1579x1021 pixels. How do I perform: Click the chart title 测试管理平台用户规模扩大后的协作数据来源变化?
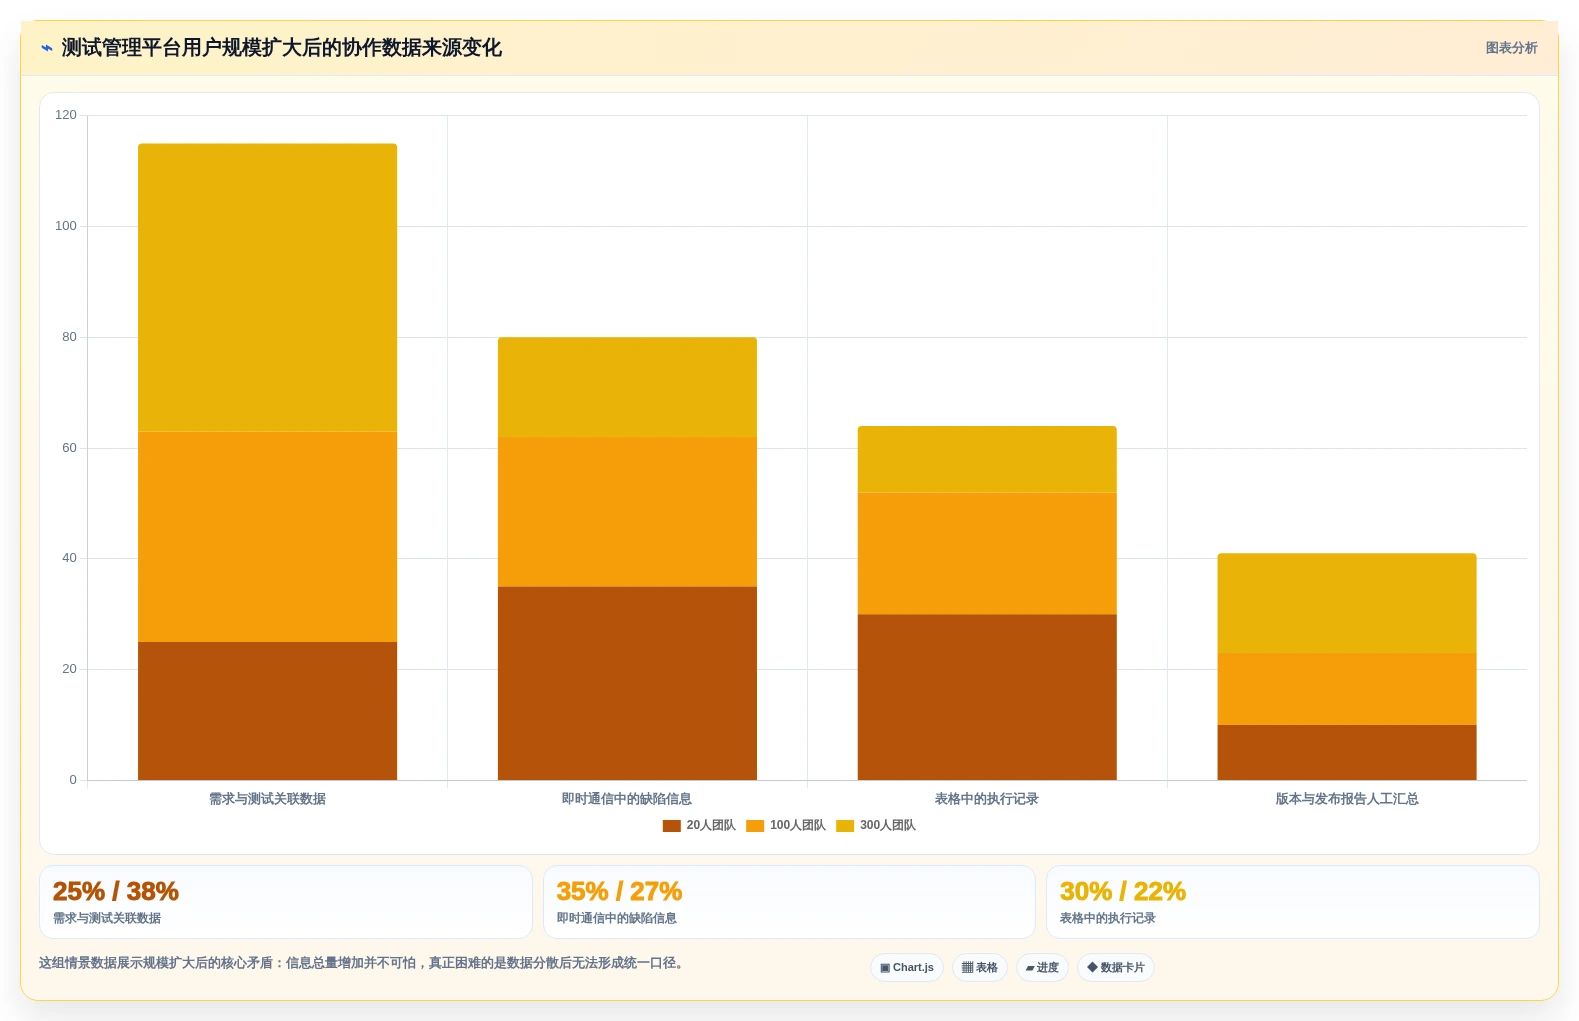(282, 48)
